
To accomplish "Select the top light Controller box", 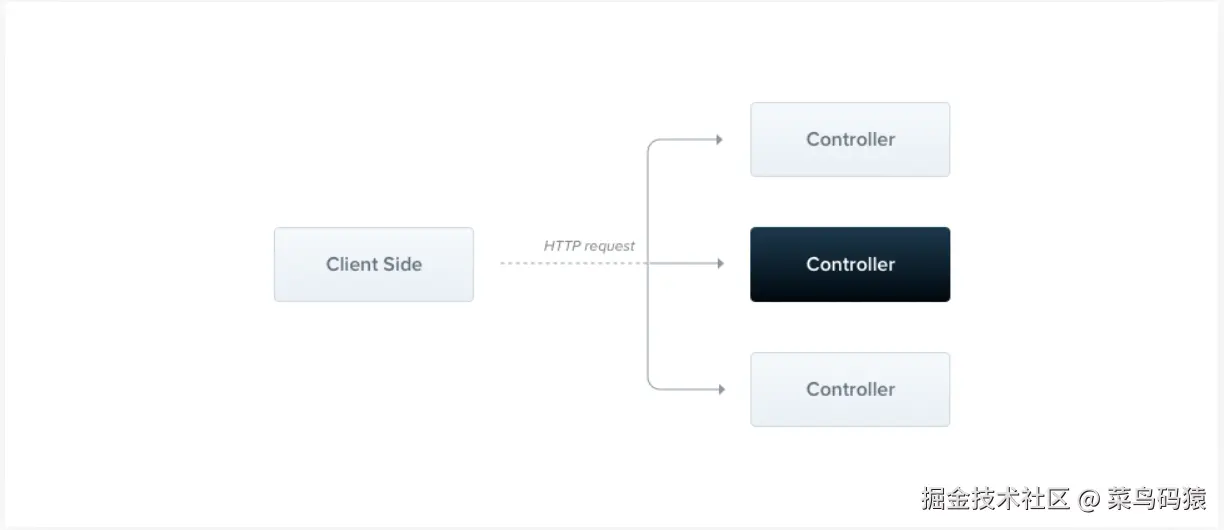I will (850, 140).
